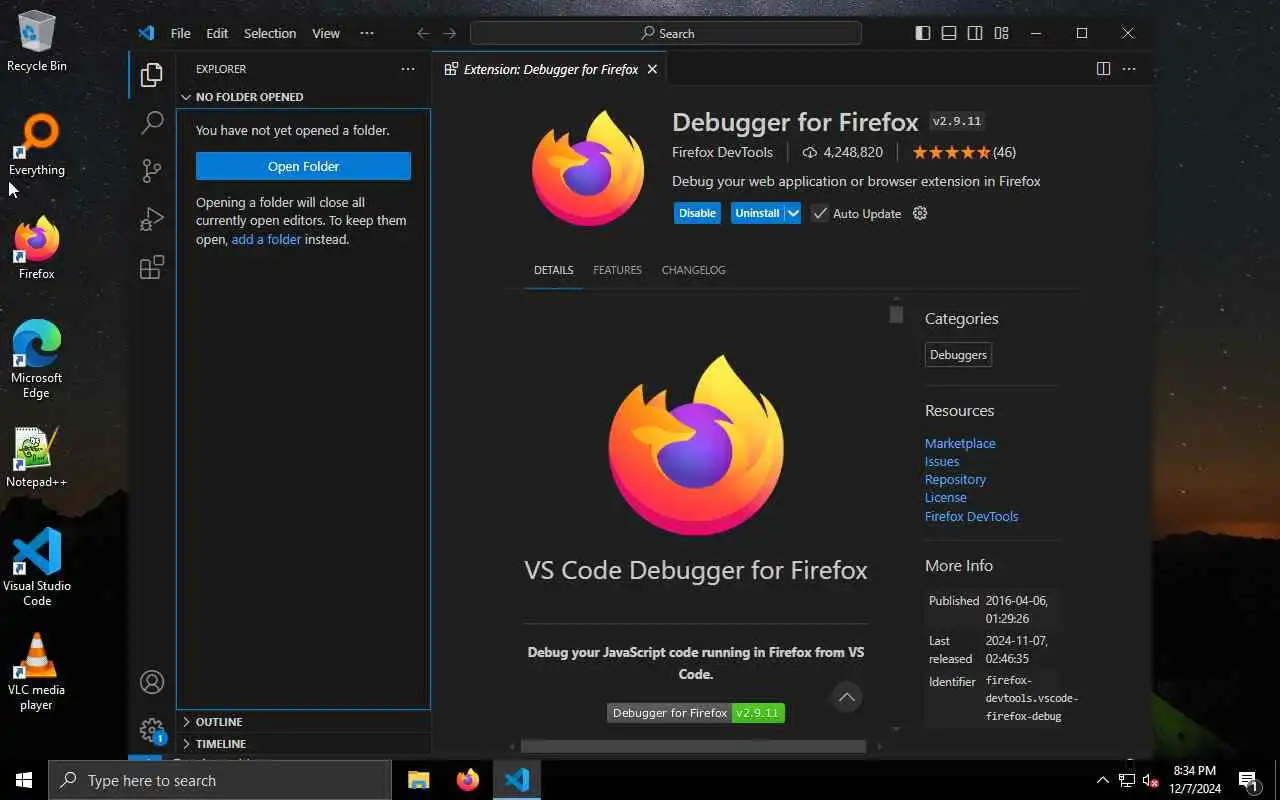Open the Repository resource link

tap(955, 479)
